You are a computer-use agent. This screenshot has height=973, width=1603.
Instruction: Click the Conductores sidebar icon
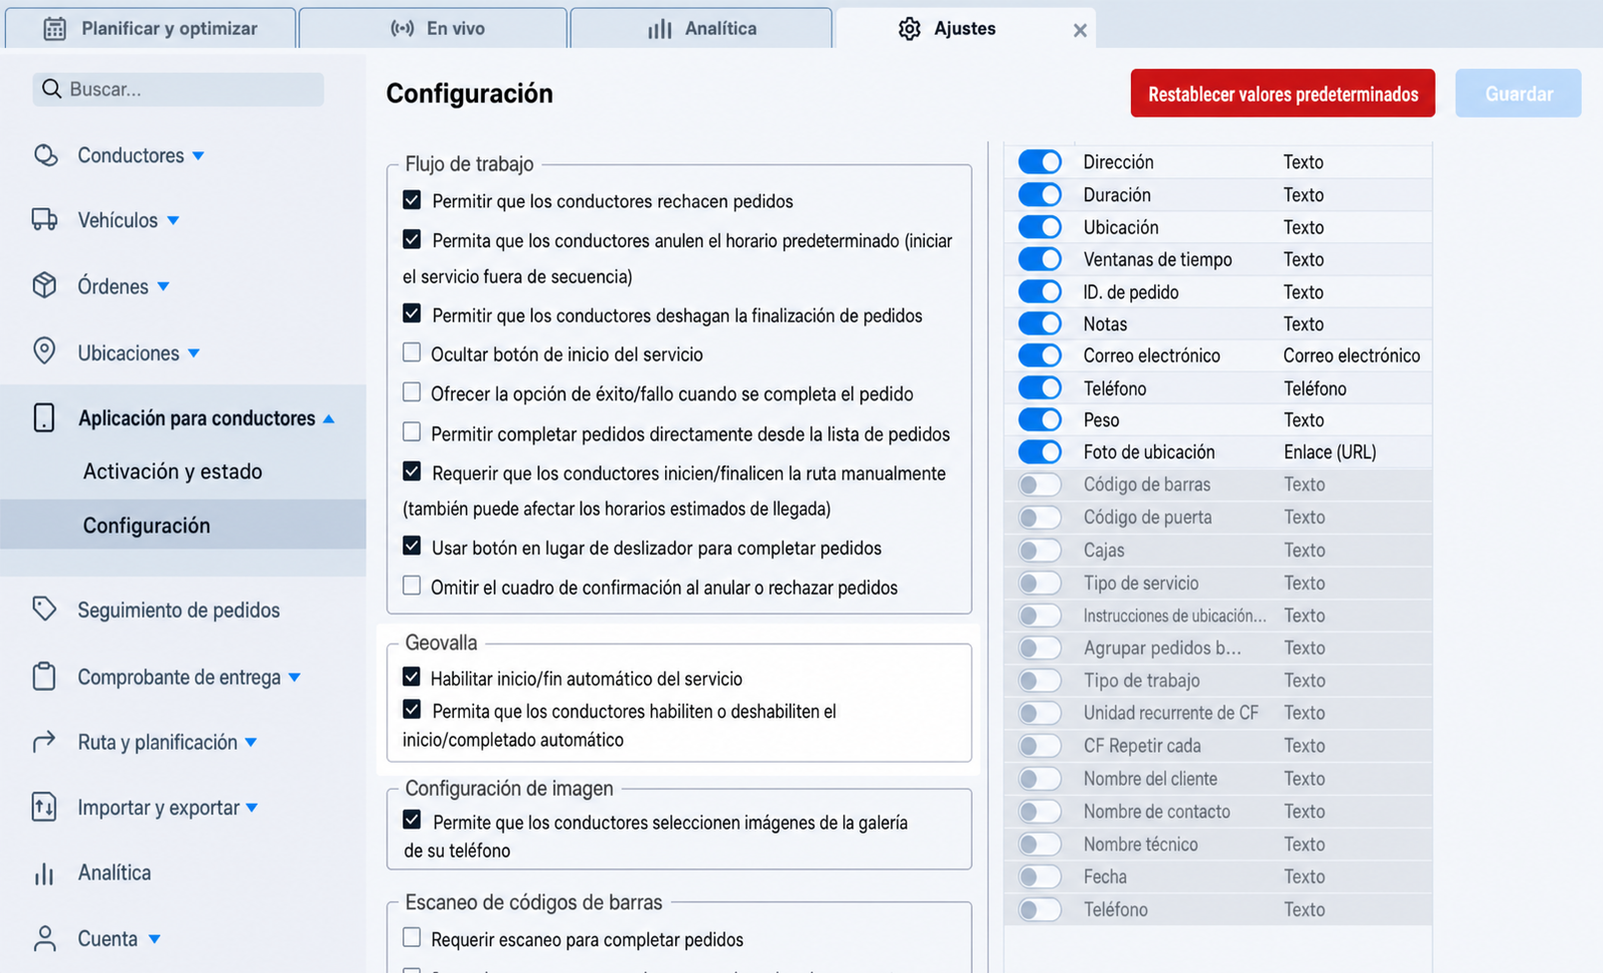(45, 155)
